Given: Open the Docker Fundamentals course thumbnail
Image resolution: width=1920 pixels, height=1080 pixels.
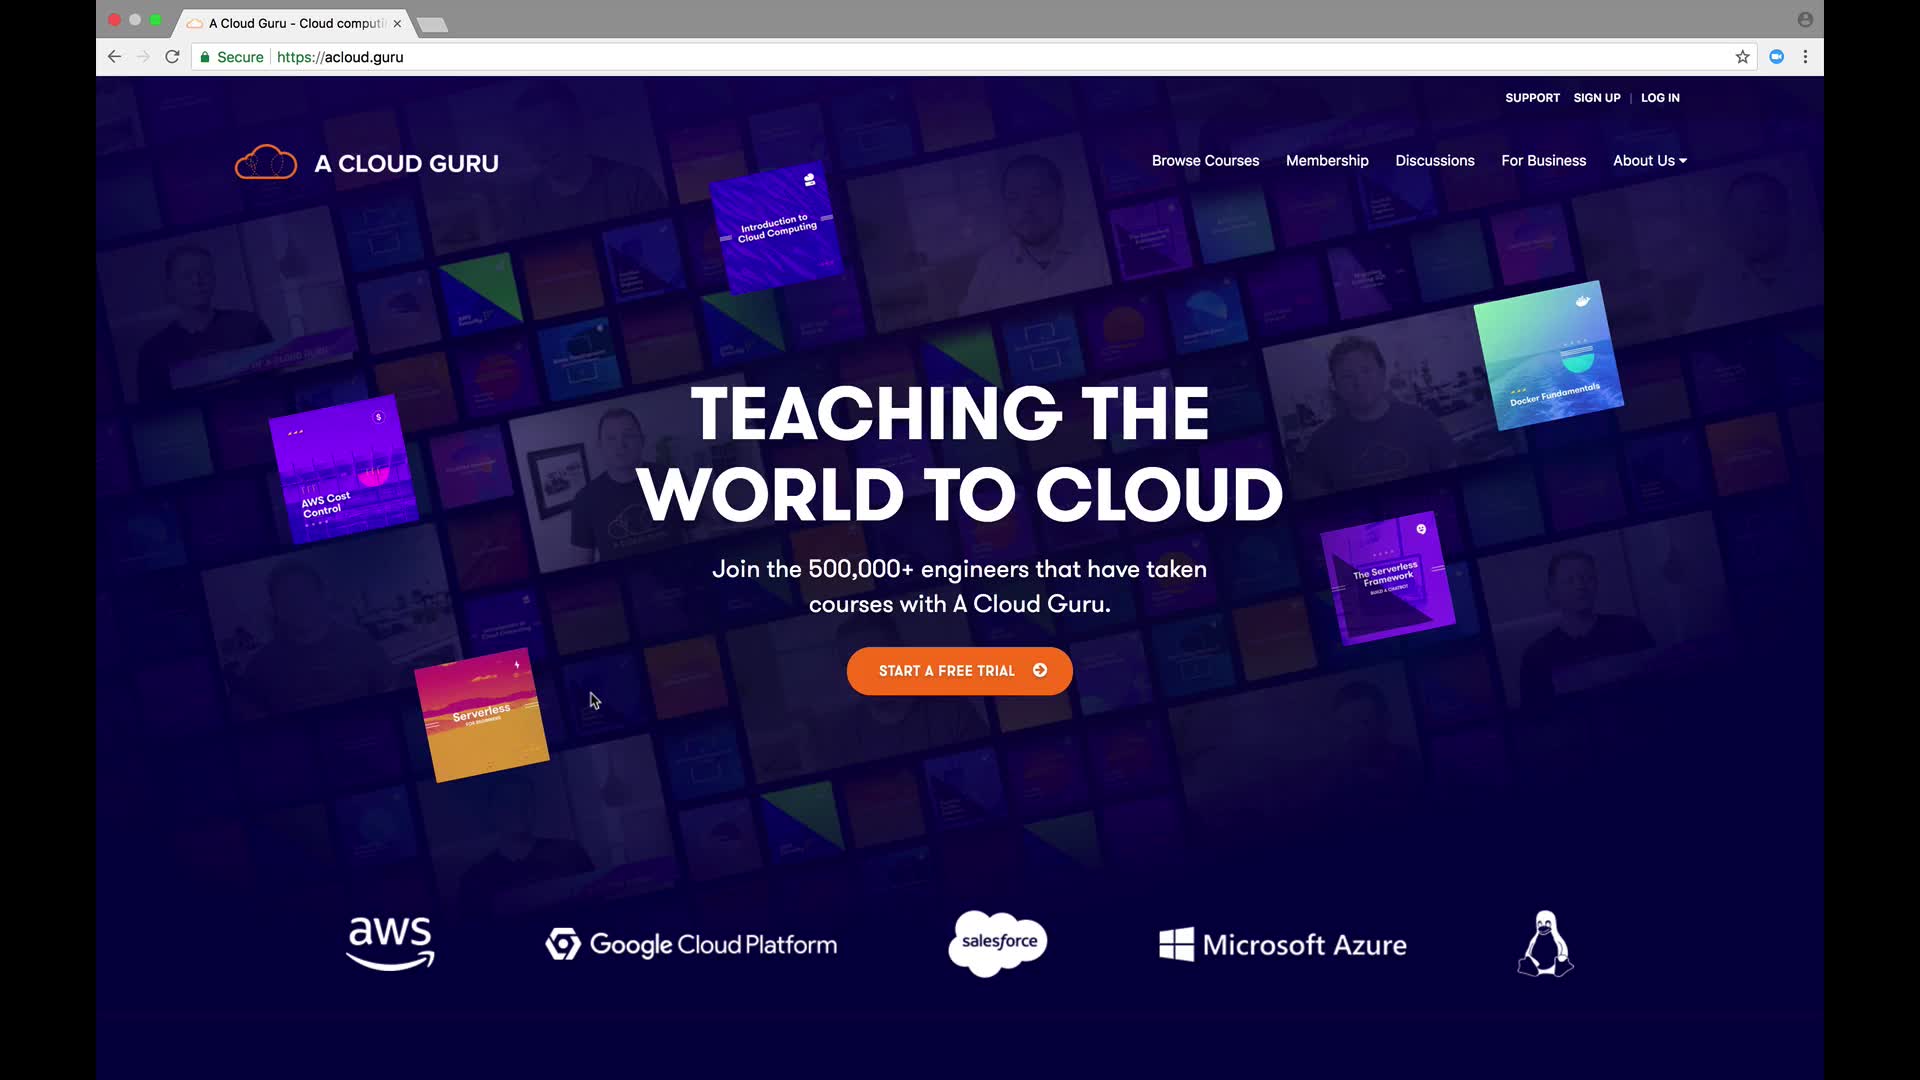Looking at the screenshot, I should pos(1548,355).
